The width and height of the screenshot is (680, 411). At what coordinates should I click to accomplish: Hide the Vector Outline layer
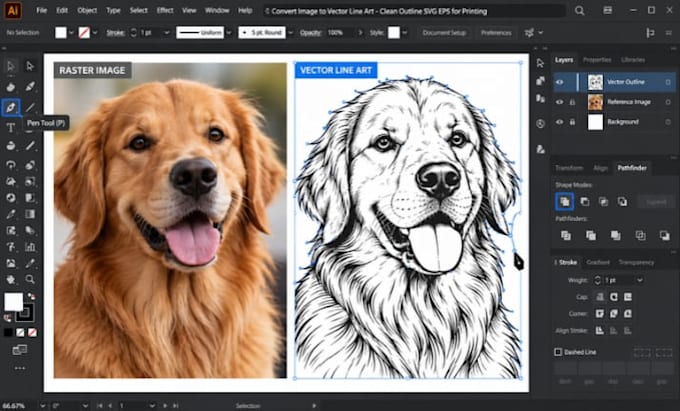click(560, 82)
